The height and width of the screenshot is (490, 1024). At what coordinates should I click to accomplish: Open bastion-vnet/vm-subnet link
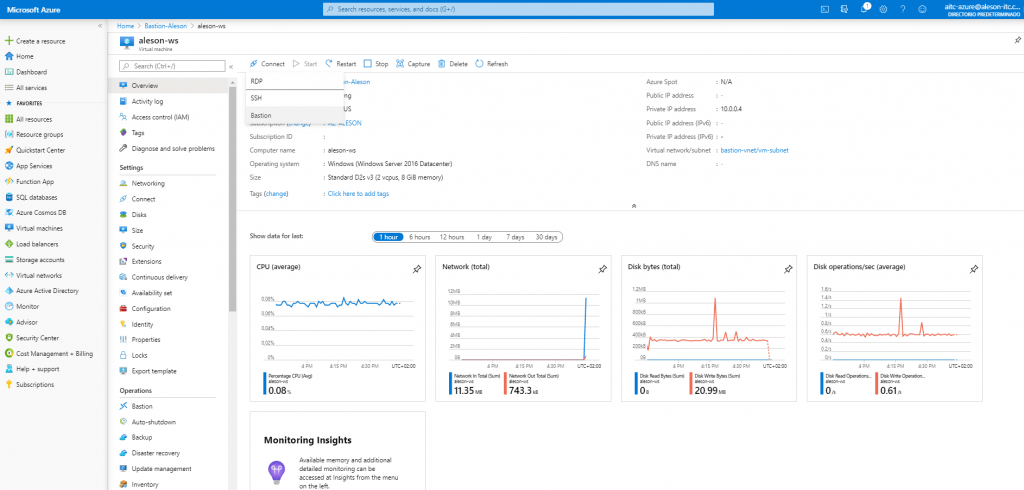coord(754,150)
